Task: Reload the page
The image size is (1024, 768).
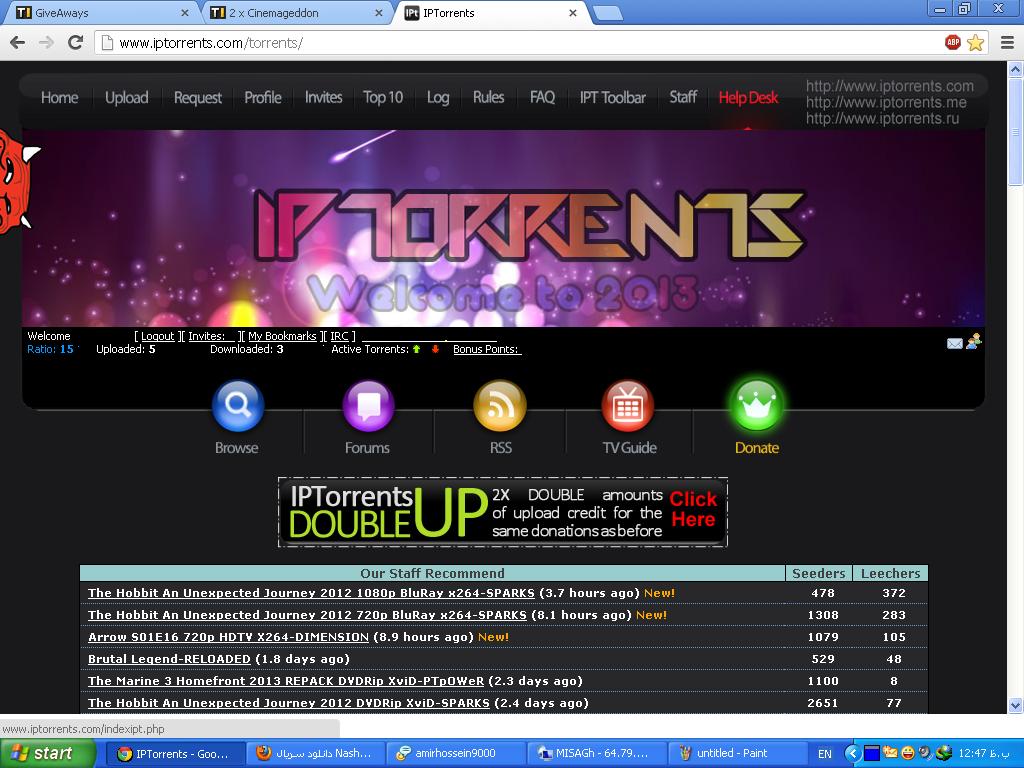Action: point(76,42)
